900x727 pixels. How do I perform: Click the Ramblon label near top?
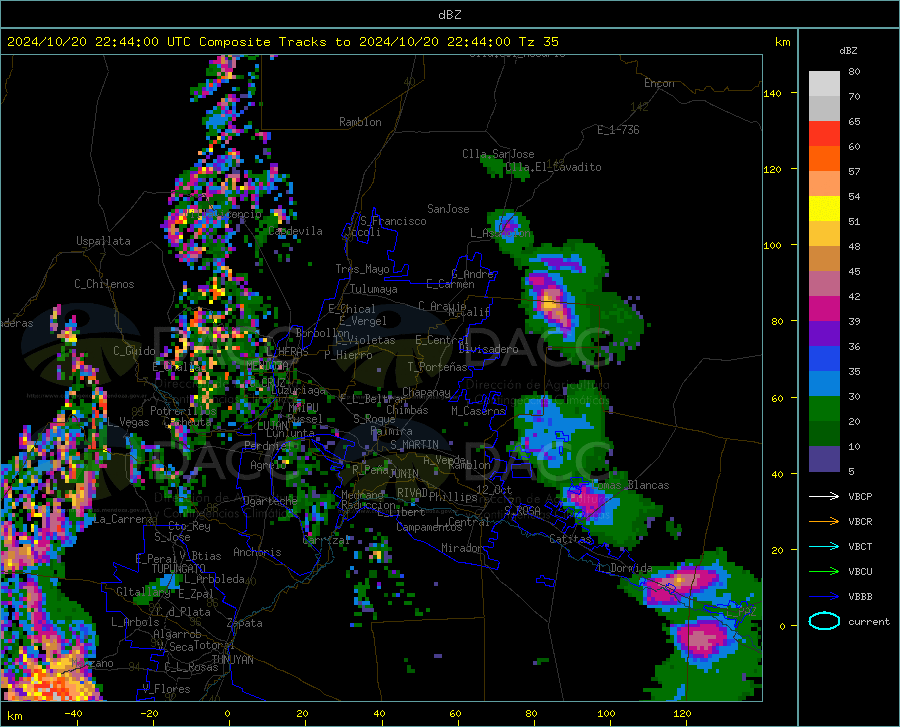360,122
